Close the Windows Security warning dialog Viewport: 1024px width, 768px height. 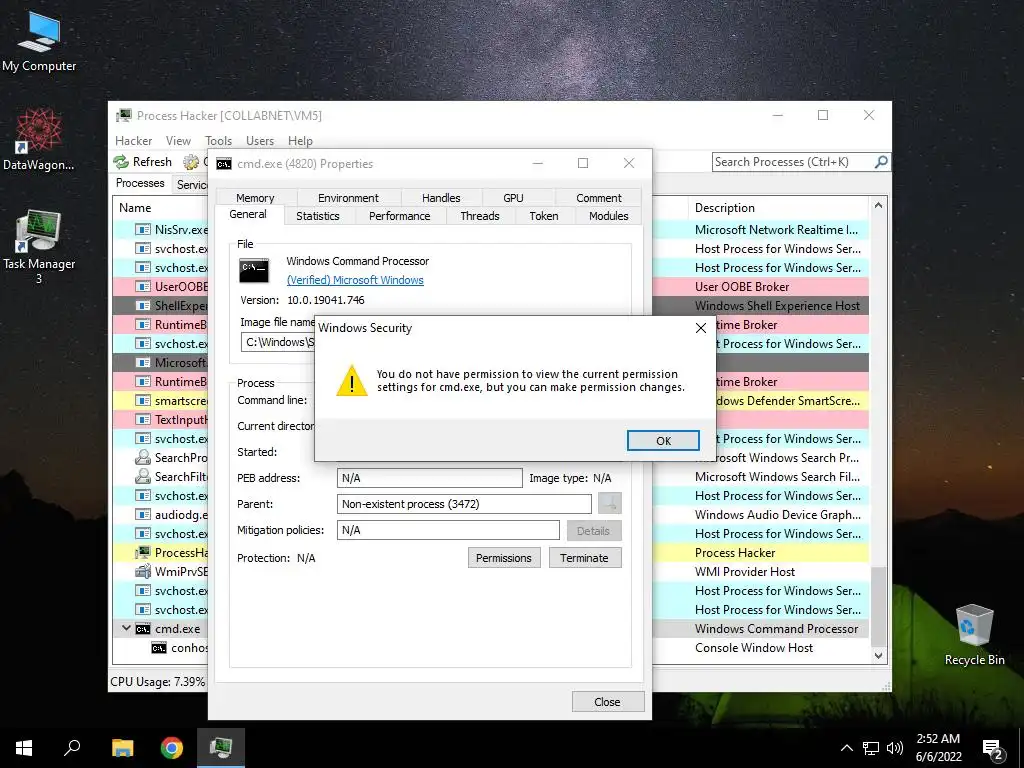[701, 328]
